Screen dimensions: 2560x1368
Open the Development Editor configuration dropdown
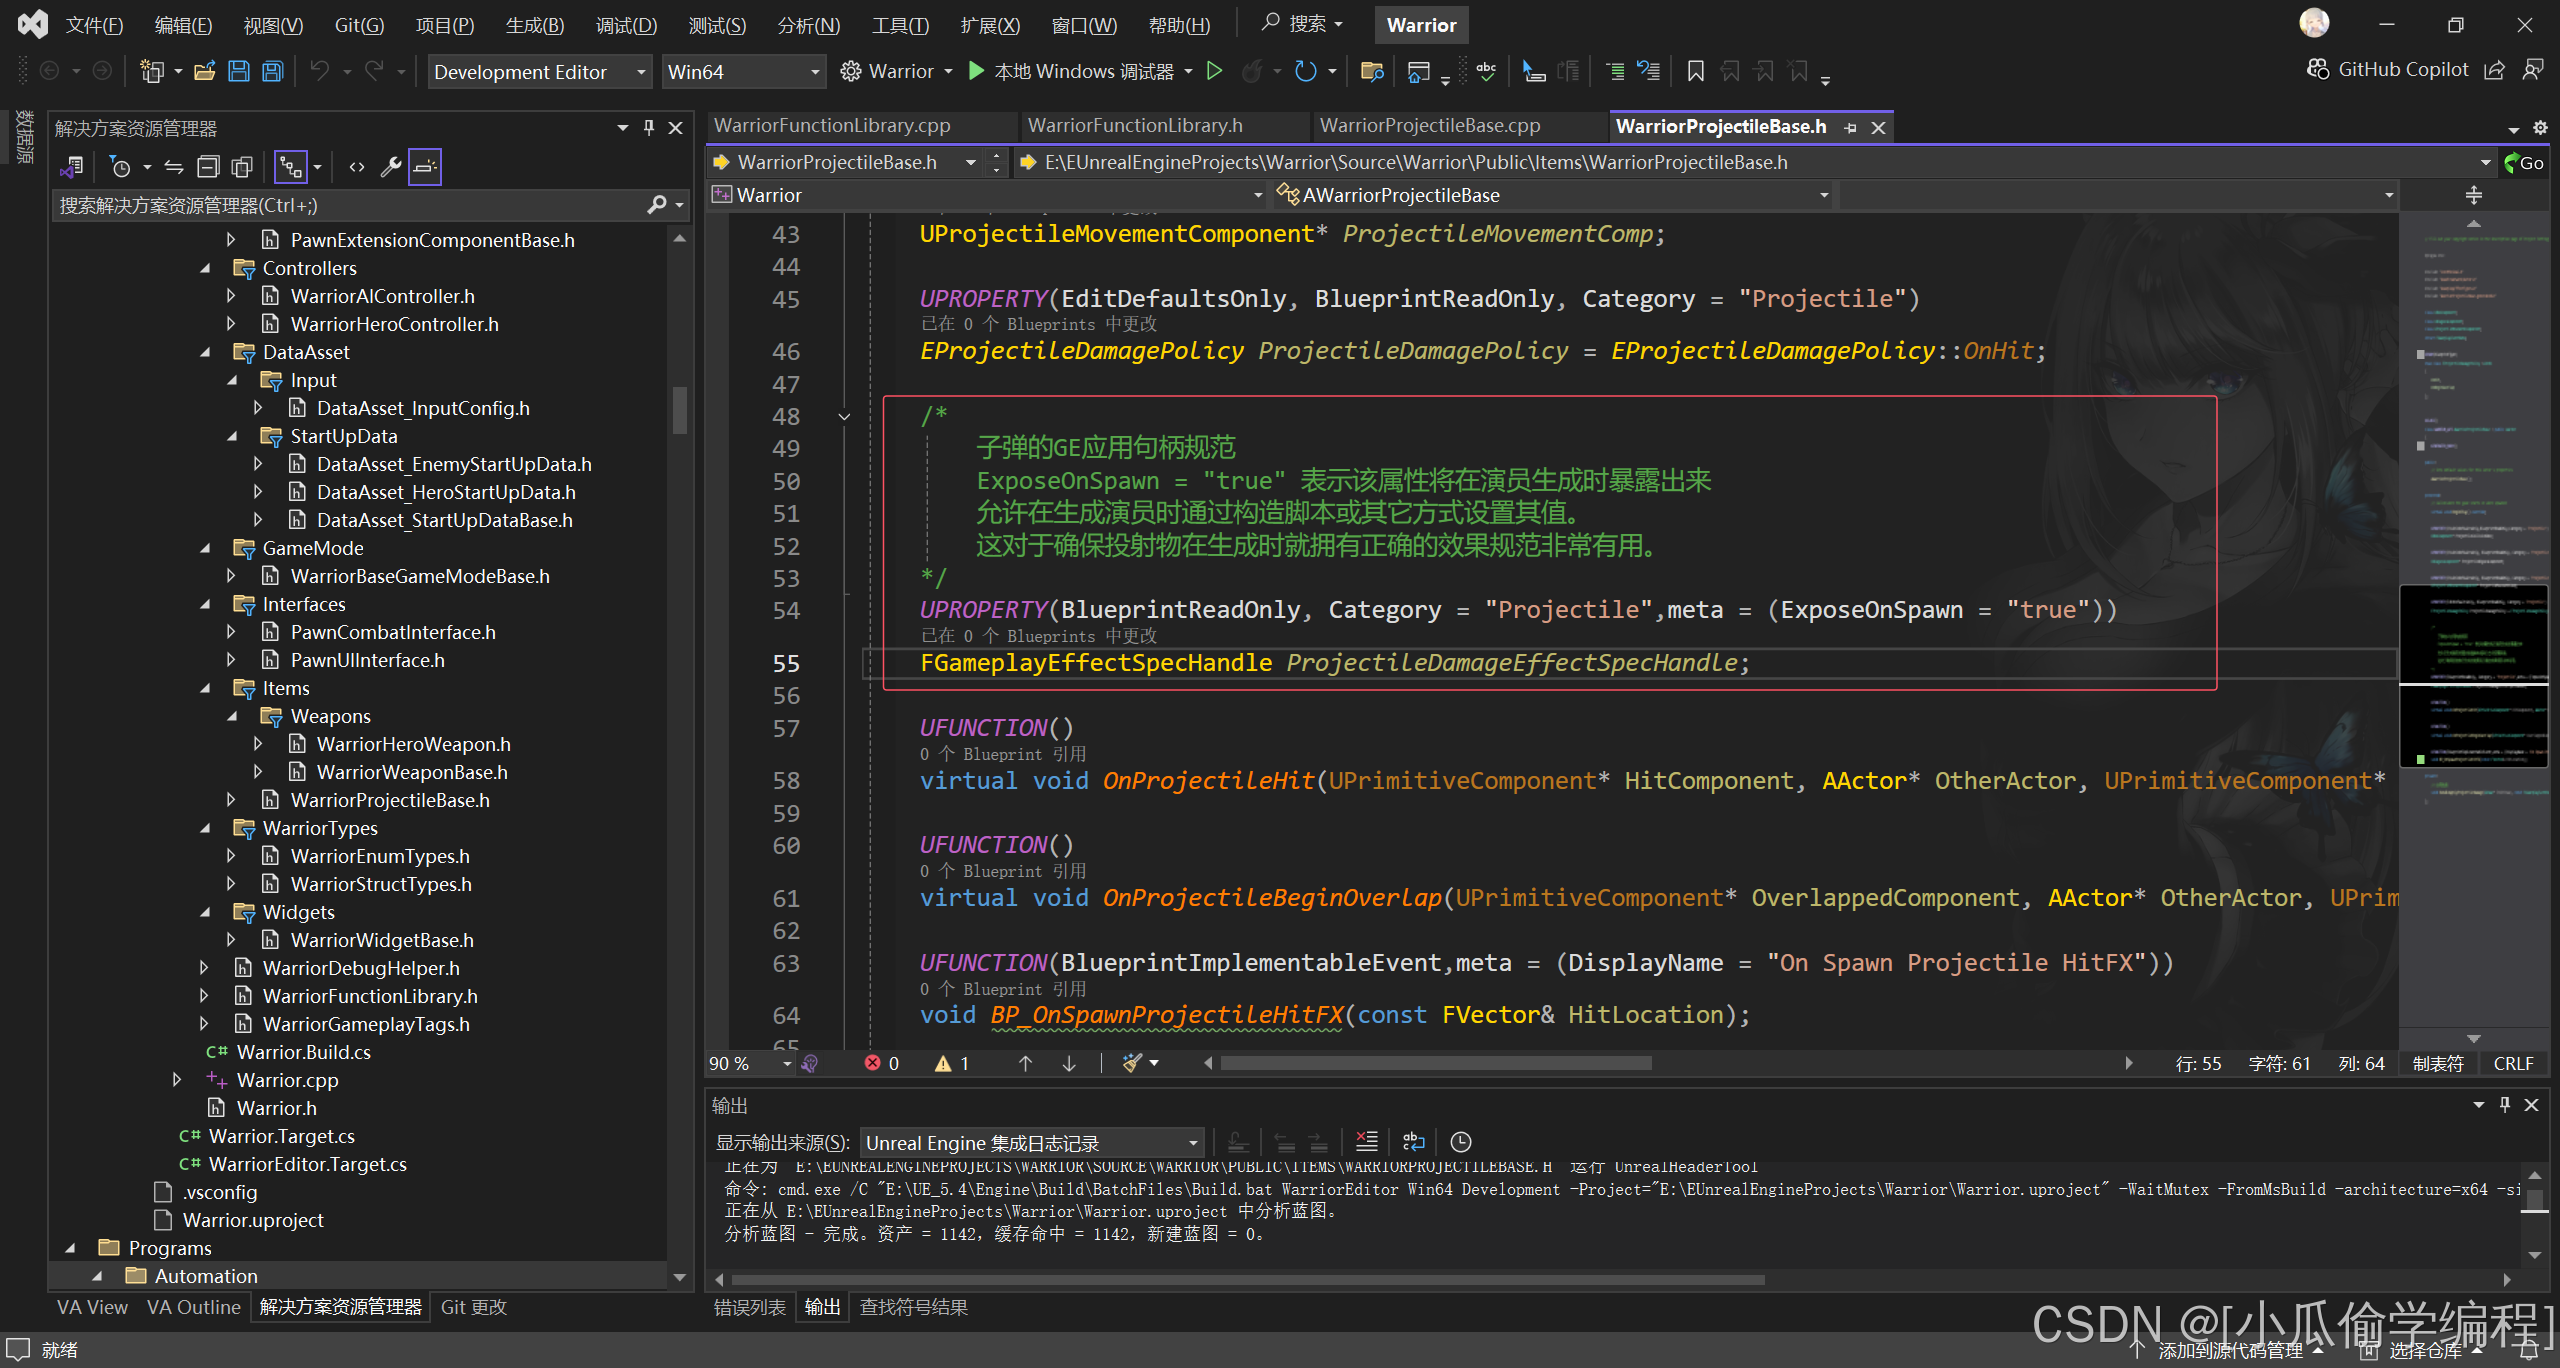540,72
